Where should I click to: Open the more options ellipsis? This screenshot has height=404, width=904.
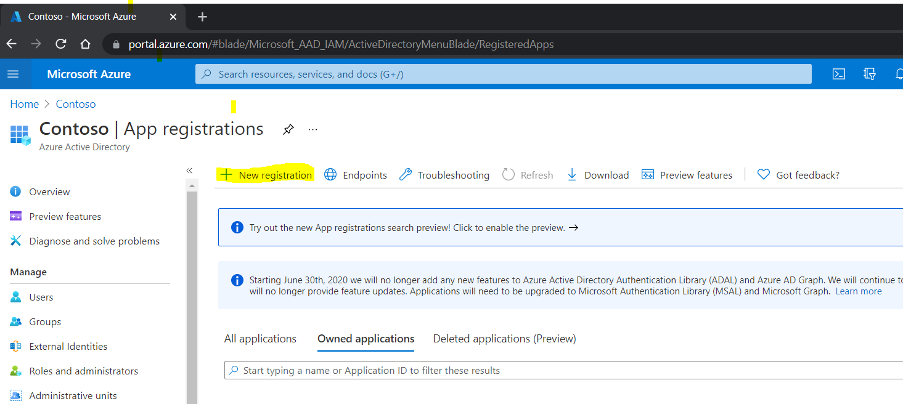pos(313,130)
